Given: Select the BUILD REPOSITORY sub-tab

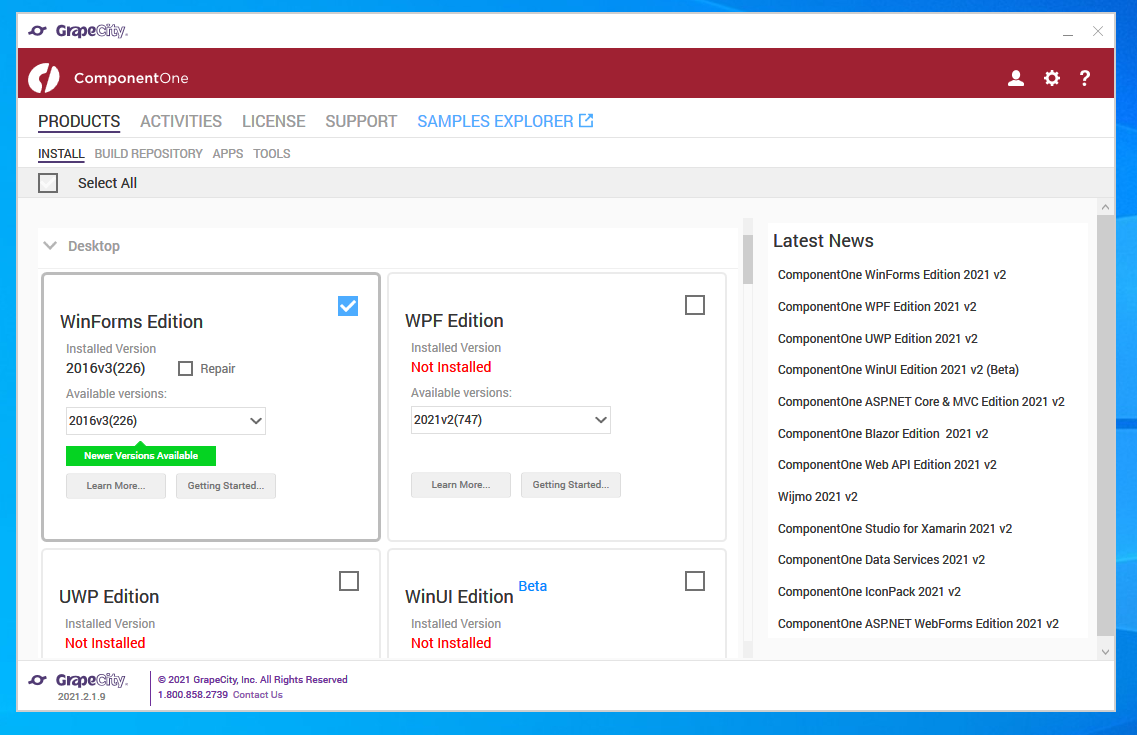Looking at the screenshot, I should click(x=149, y=154).
